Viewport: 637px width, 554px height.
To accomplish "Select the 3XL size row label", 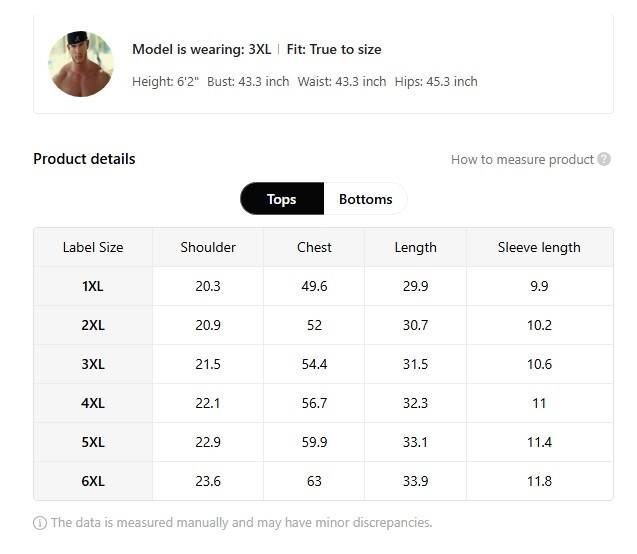I will pos(93,364).
